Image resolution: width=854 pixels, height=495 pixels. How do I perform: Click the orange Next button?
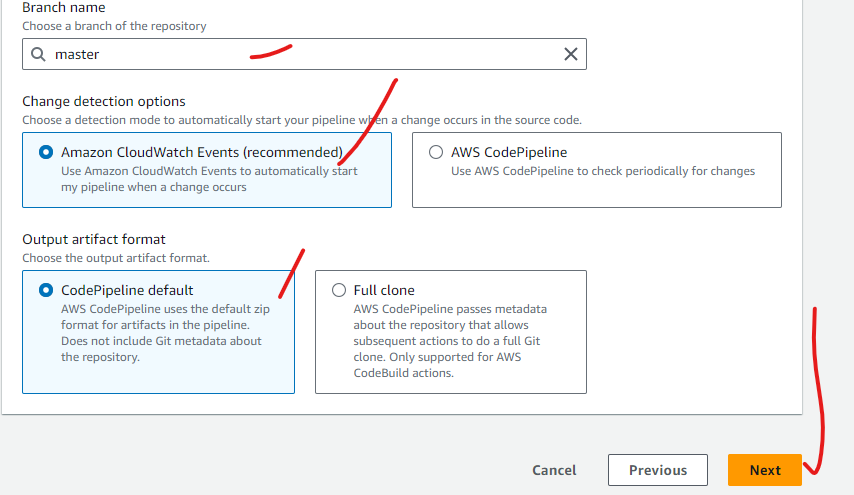tap(765, 470)
